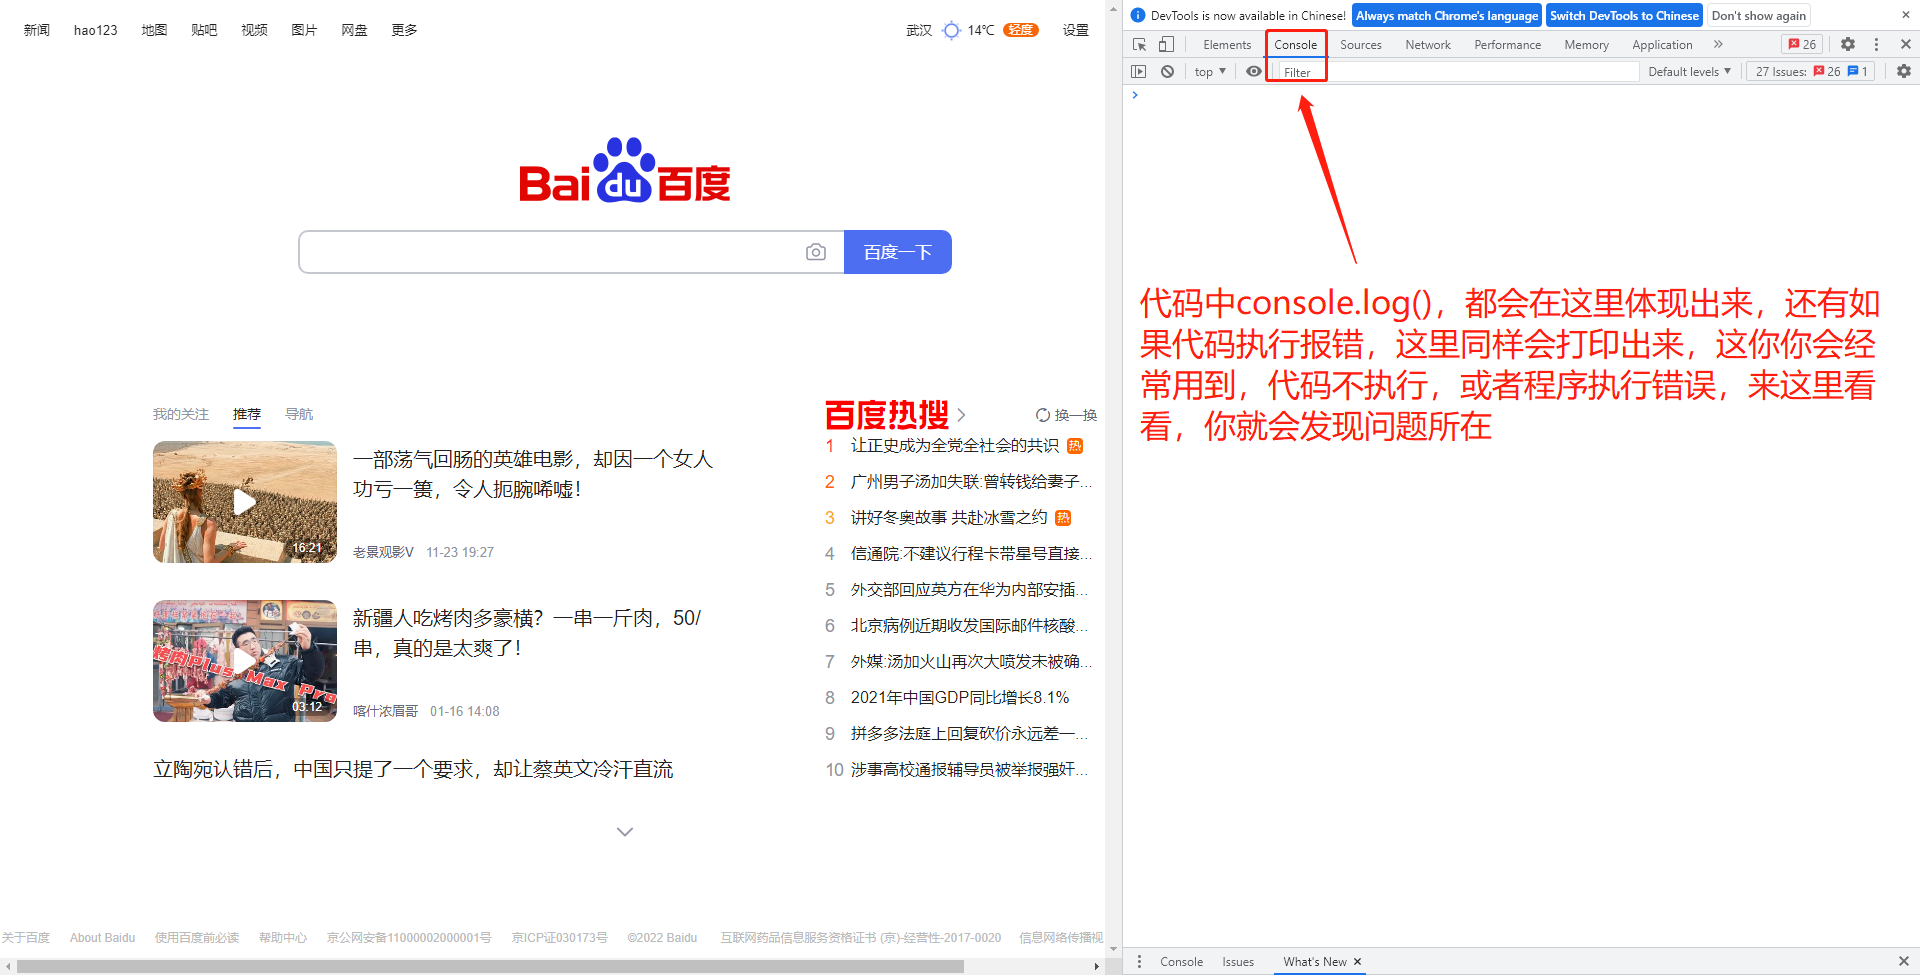Open the 更多 menu in Baidu nav

[x=404, y=30]
